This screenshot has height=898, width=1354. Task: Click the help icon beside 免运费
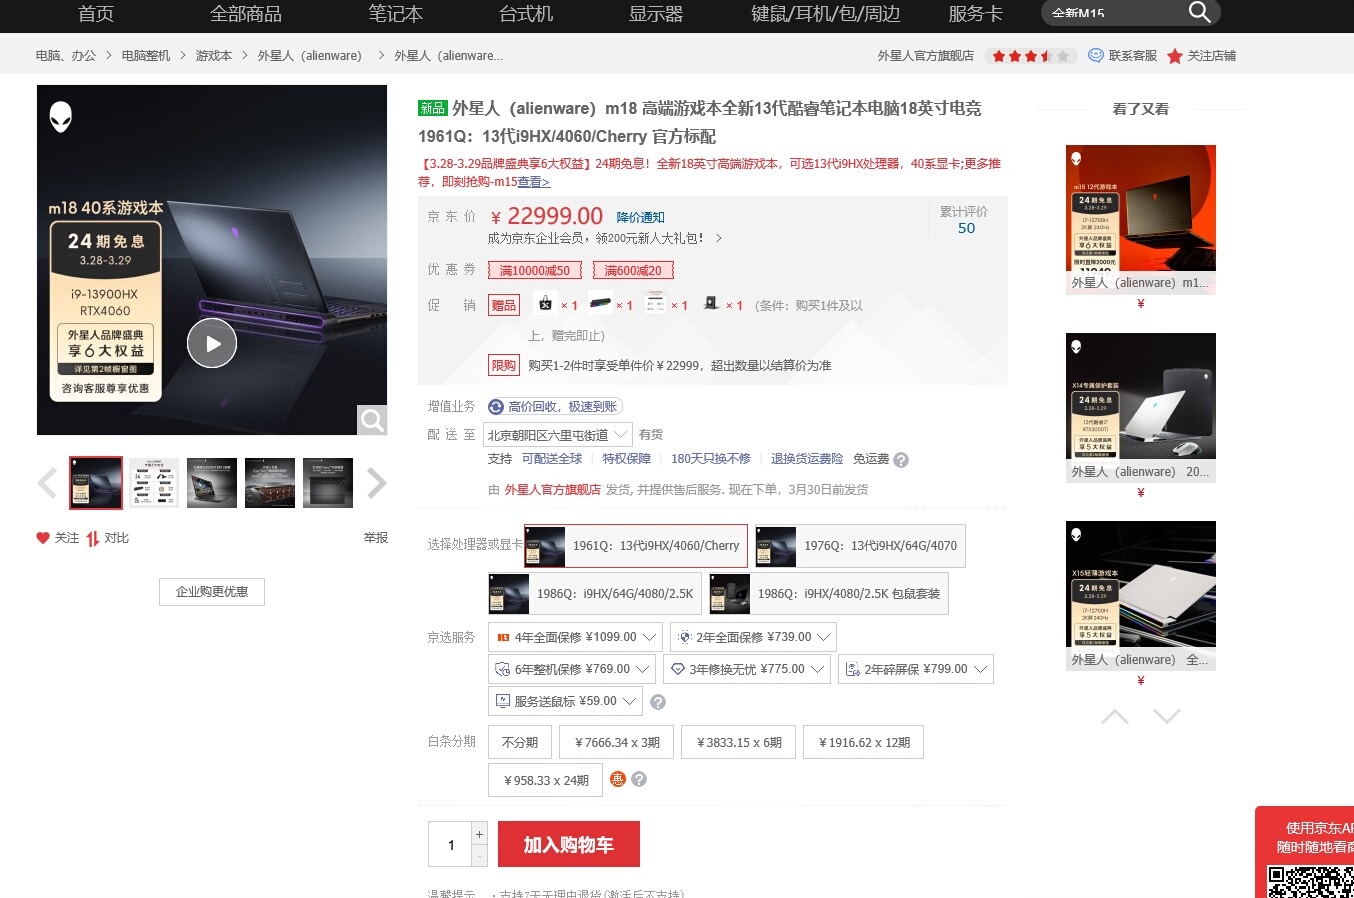[x=901, y=460]
